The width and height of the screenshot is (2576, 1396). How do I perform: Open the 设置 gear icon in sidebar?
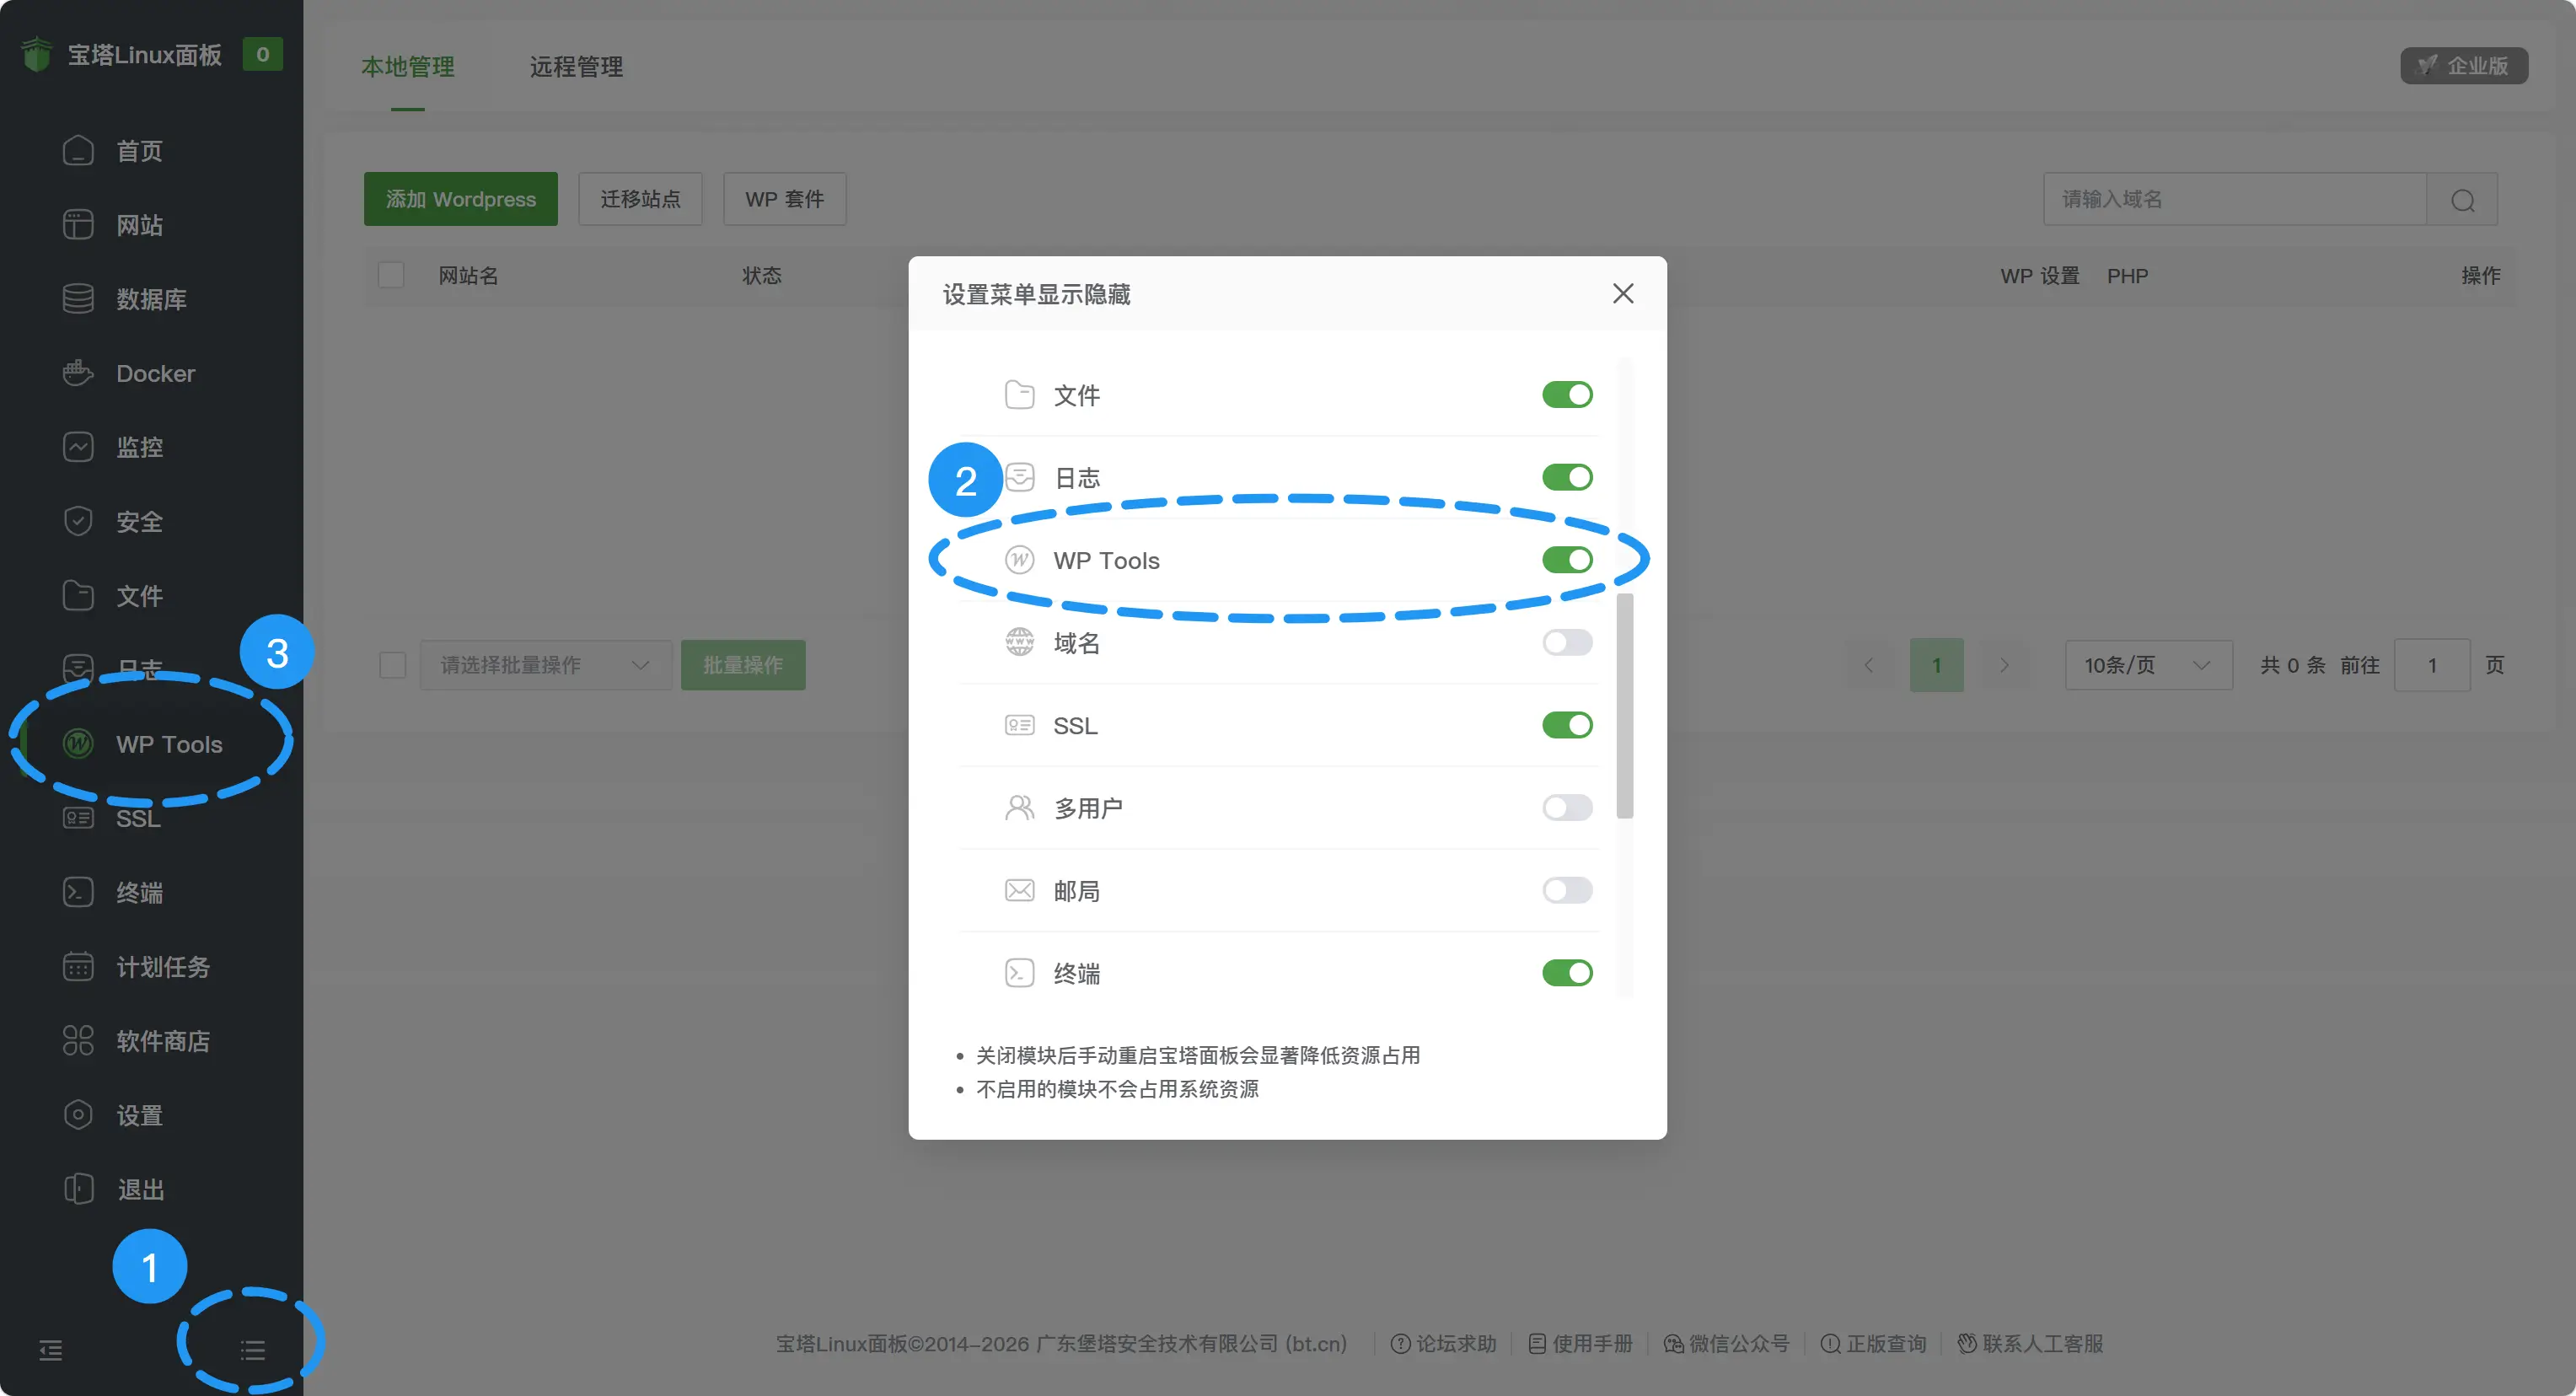78,1114
